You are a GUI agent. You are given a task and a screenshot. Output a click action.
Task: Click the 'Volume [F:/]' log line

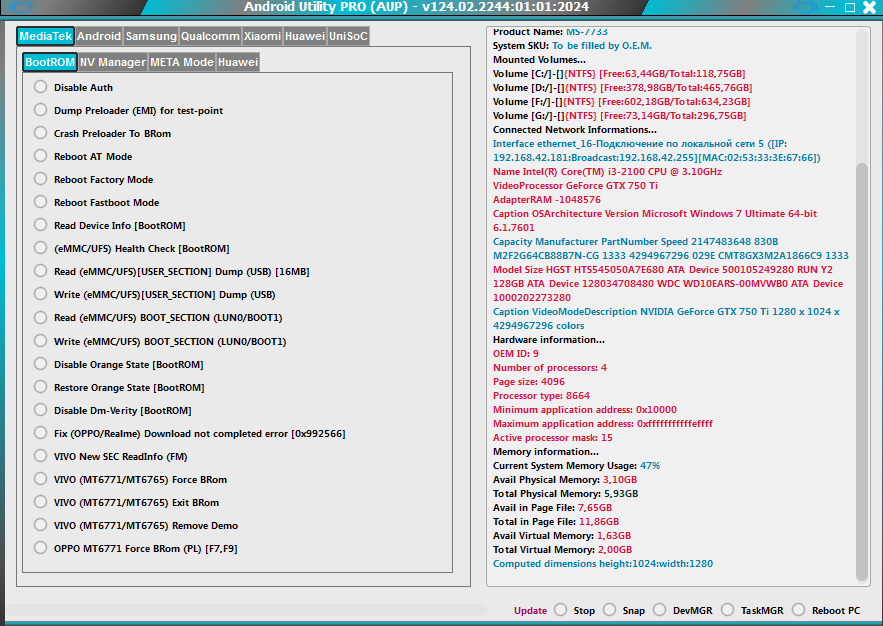click(x=621, y=102)
